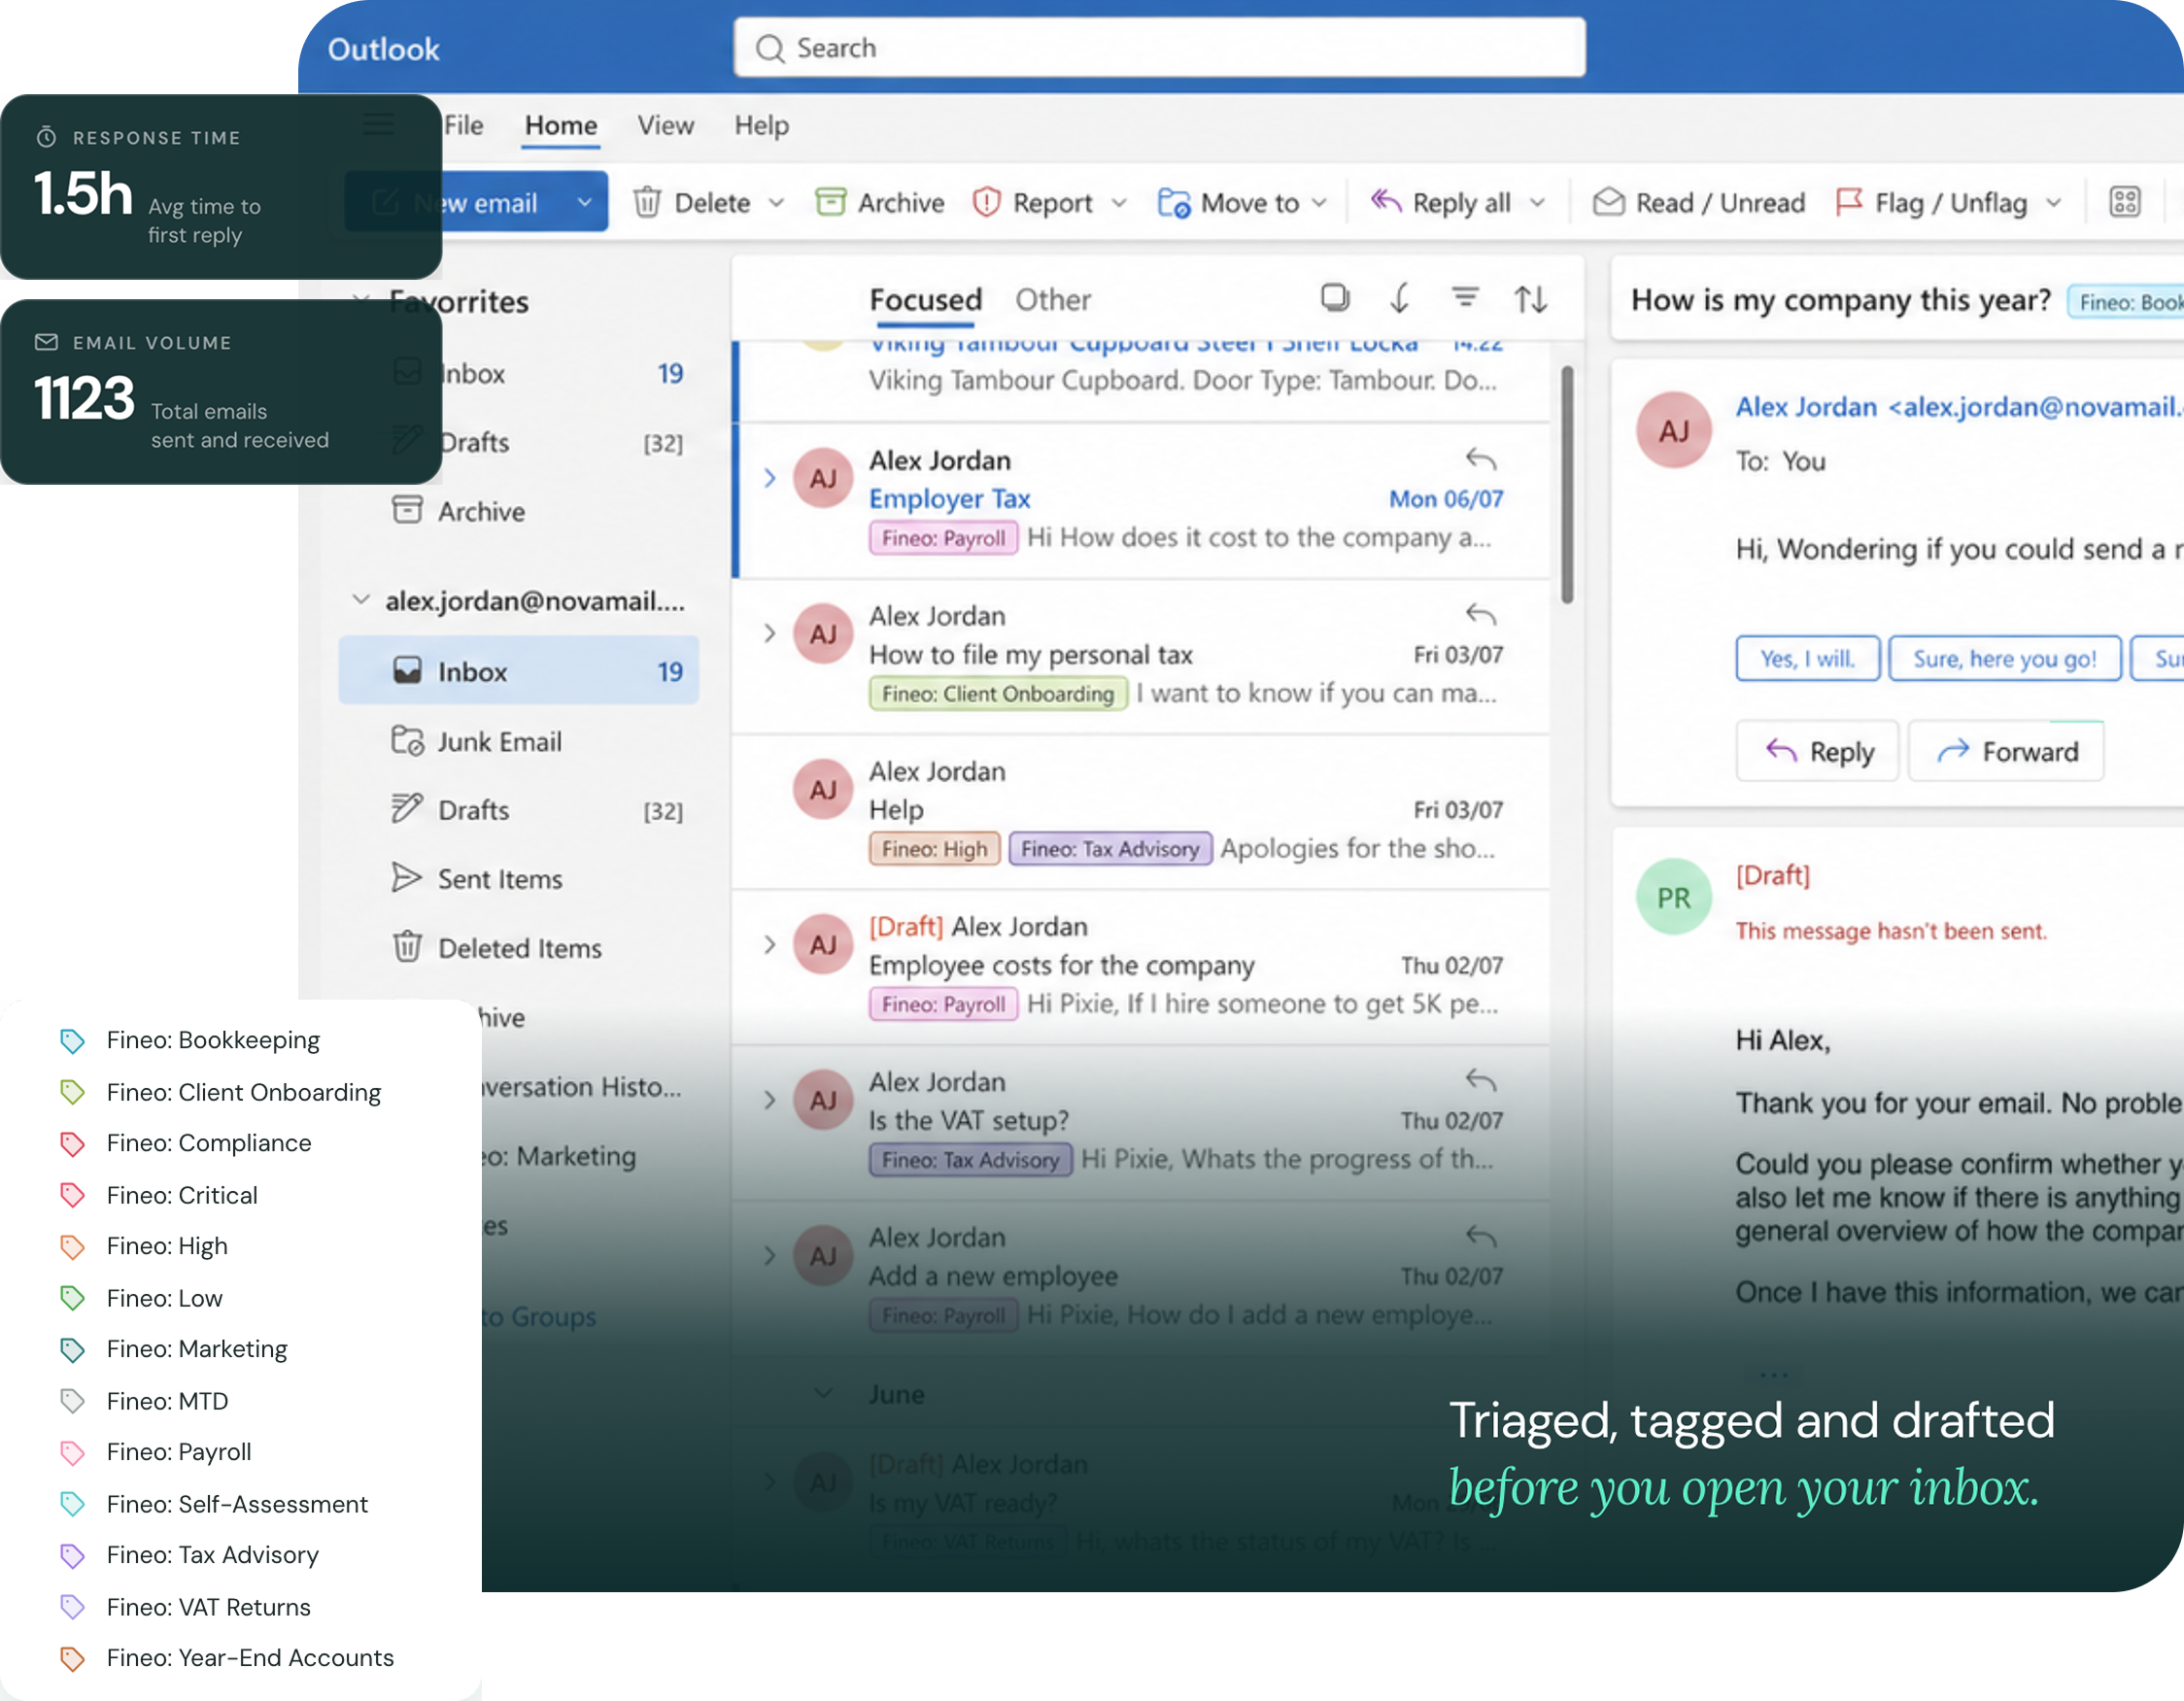Viewport: 2184px width, 1701px height.
Task: Open the Employer Tax email
Action: point(1142,500)
